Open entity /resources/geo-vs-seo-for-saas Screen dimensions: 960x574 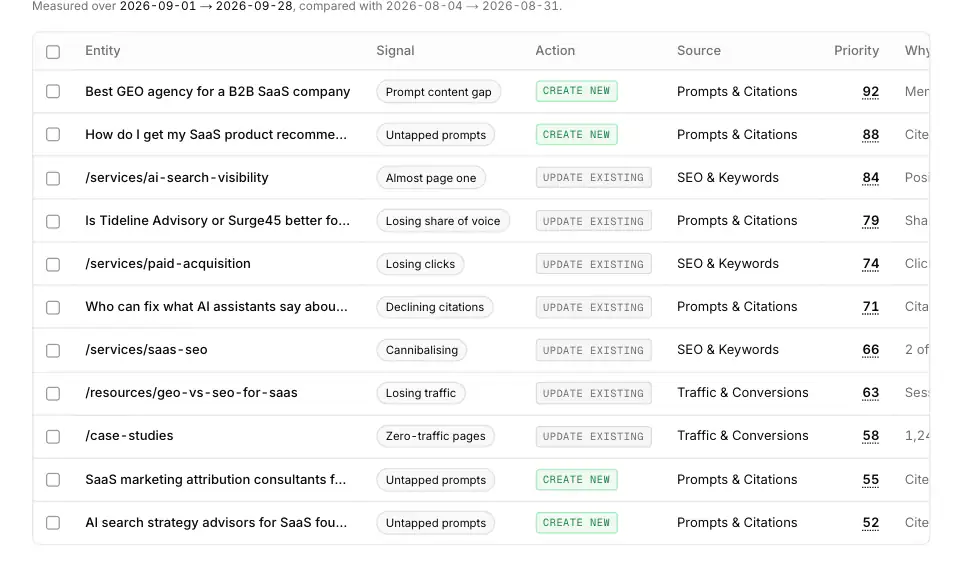191,393
